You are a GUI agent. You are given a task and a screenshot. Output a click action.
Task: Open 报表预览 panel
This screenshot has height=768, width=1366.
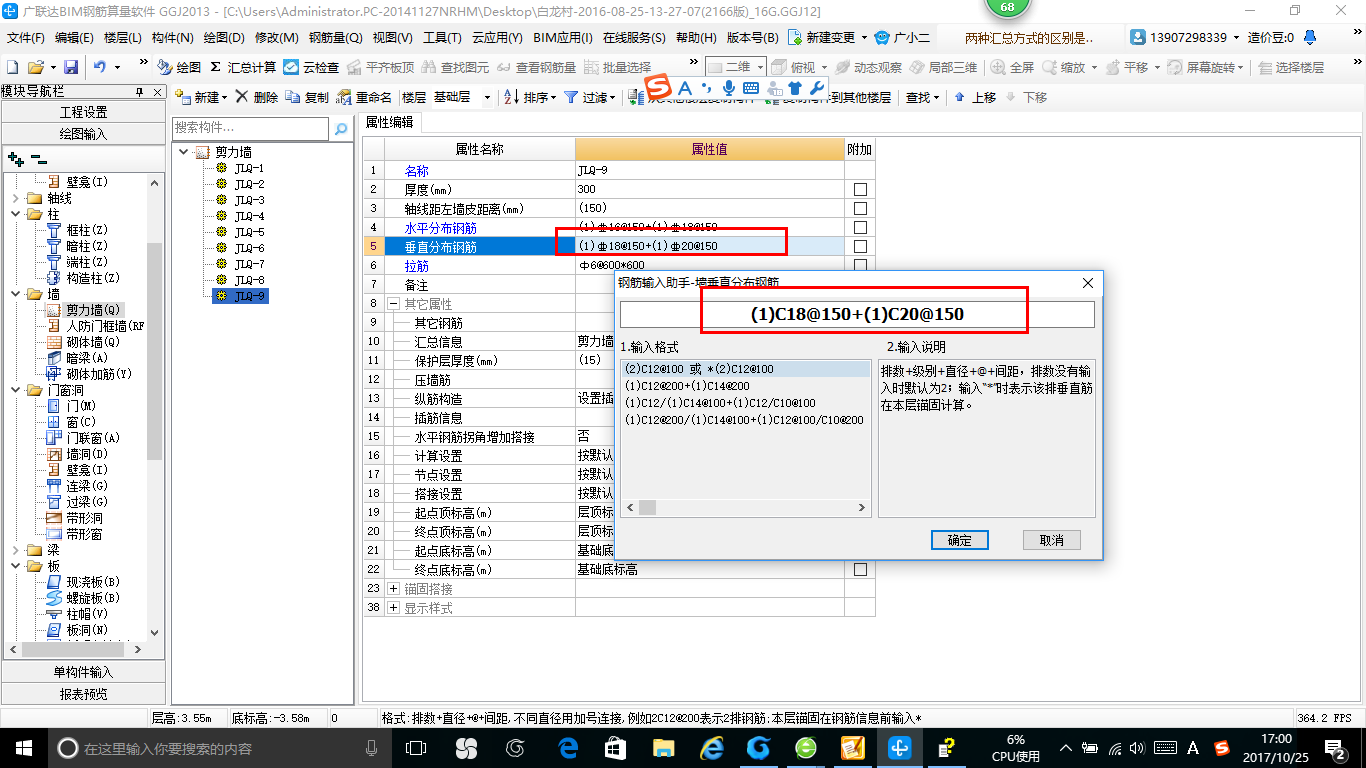[x=84, y=694]
